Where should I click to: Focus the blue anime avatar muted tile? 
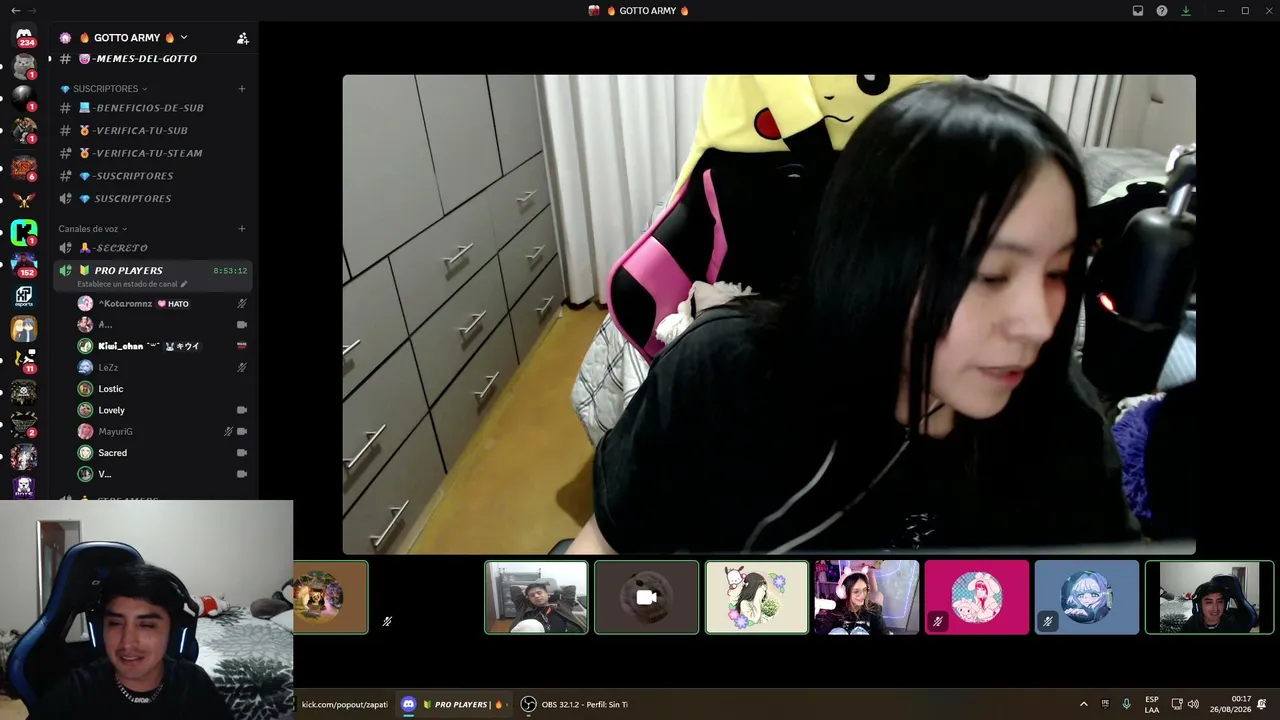(x=1086, y=597)
